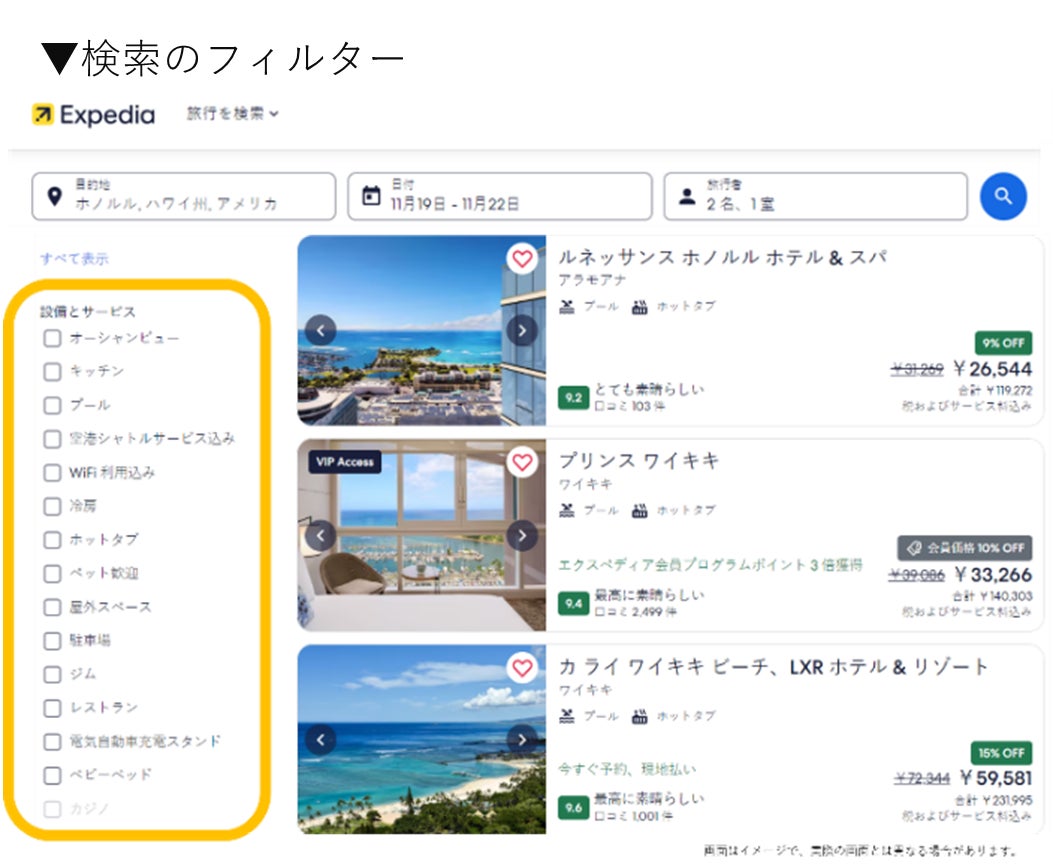Show previous photo of ルネッサンス ホノルル

pyautogui.click(x=320, y=330)
